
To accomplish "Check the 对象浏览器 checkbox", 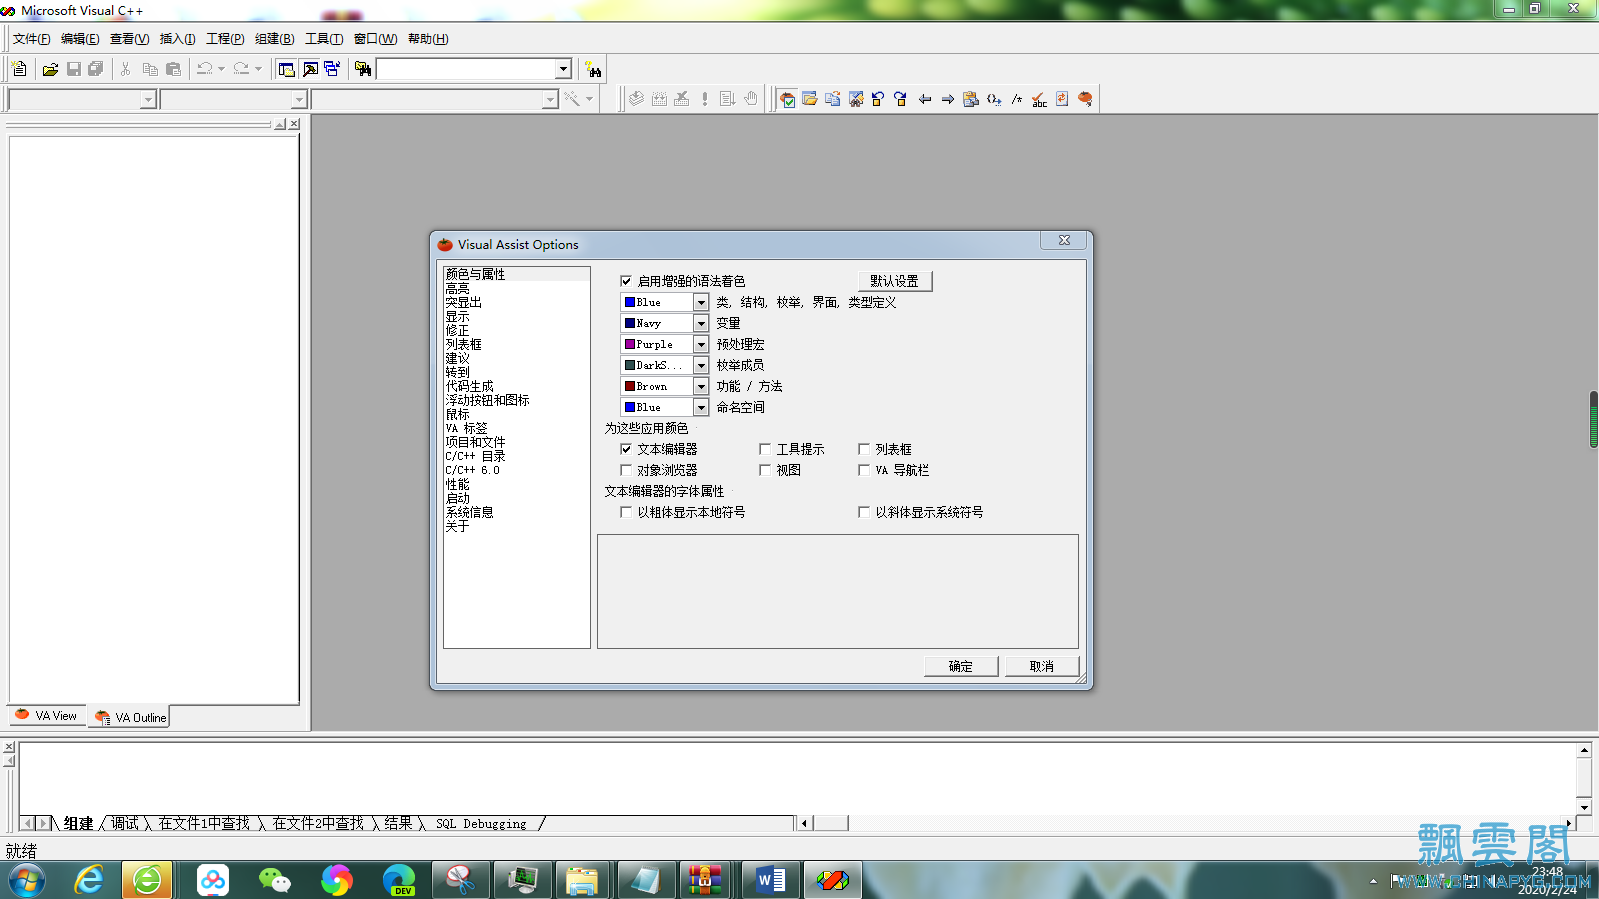I will coord(626,470).
